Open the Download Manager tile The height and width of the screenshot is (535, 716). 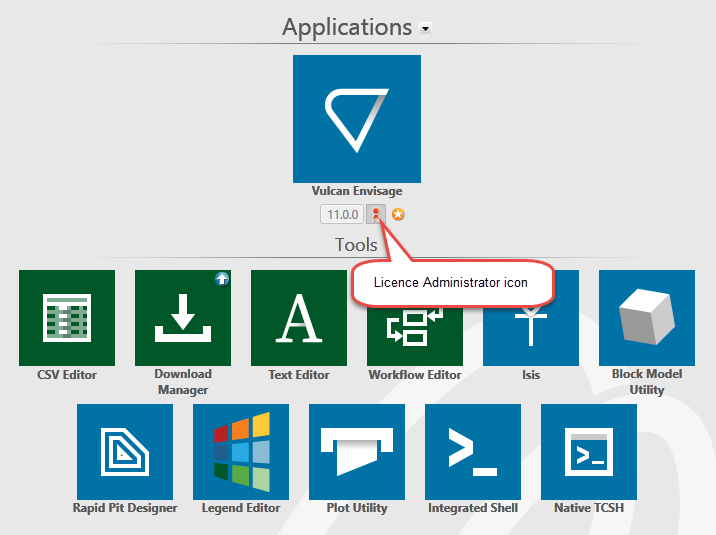pyautogui.click(x=183, y=318)
